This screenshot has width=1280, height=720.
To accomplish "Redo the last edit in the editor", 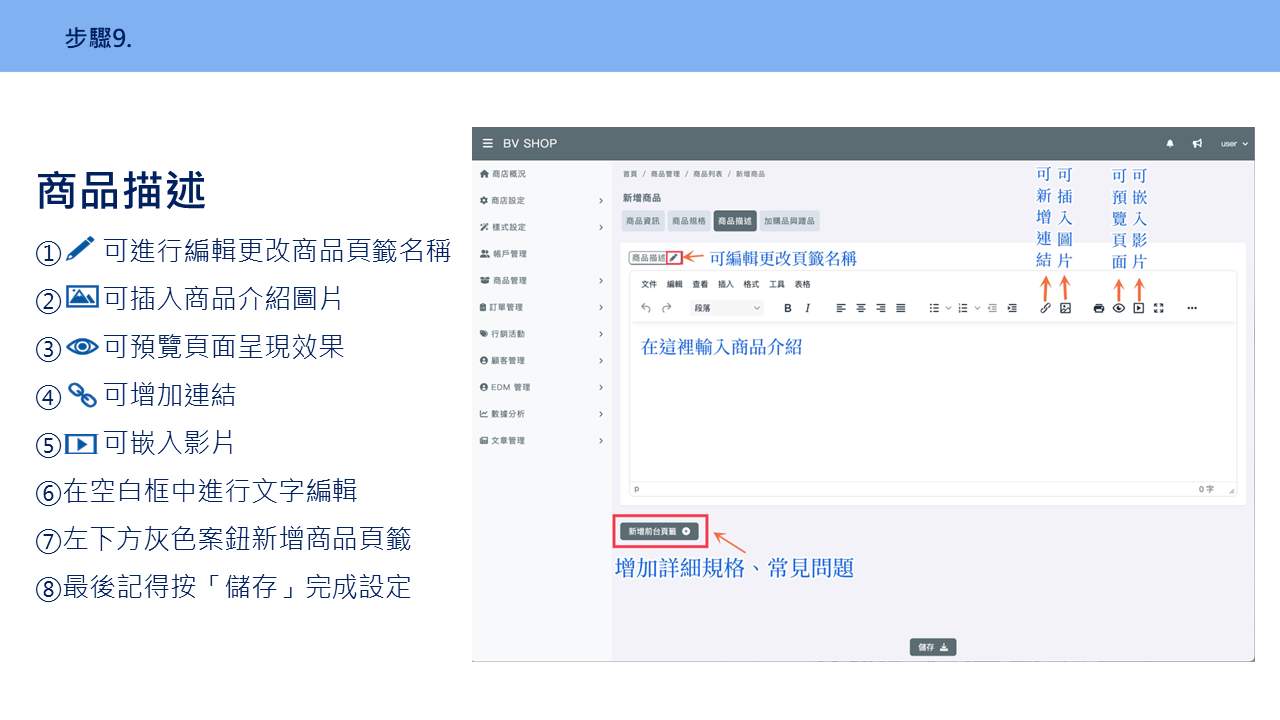I will [666, 308].
